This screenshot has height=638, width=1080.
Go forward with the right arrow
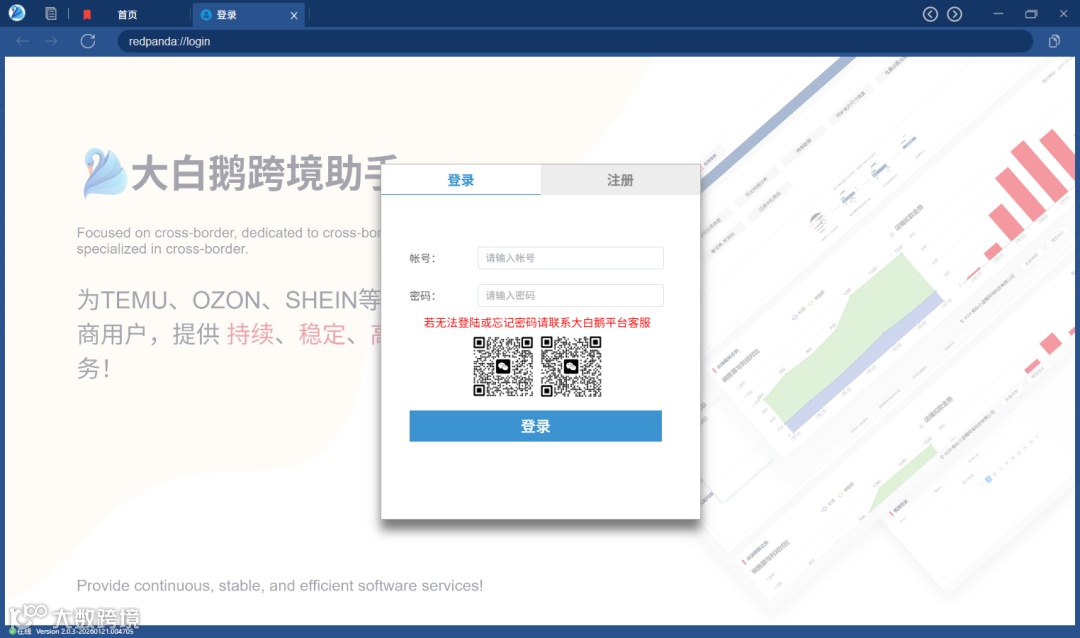click(x=52, y=41)
